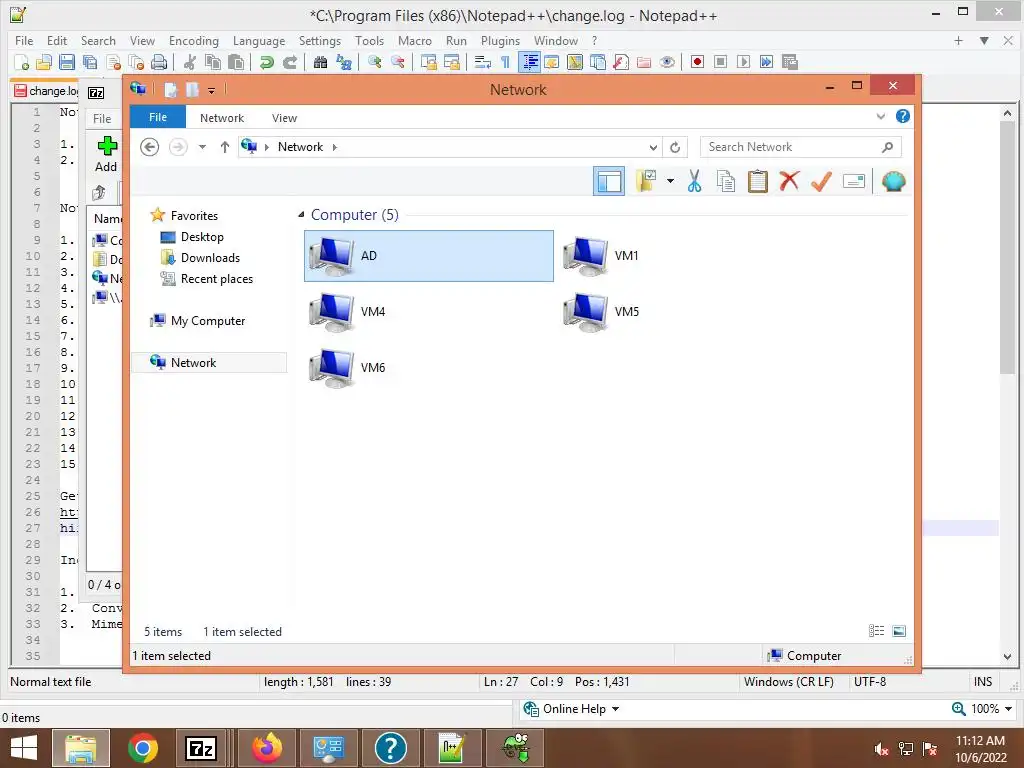
Task: Click the Print icon in Notepad++ toolbar
Action: [159, 62]
